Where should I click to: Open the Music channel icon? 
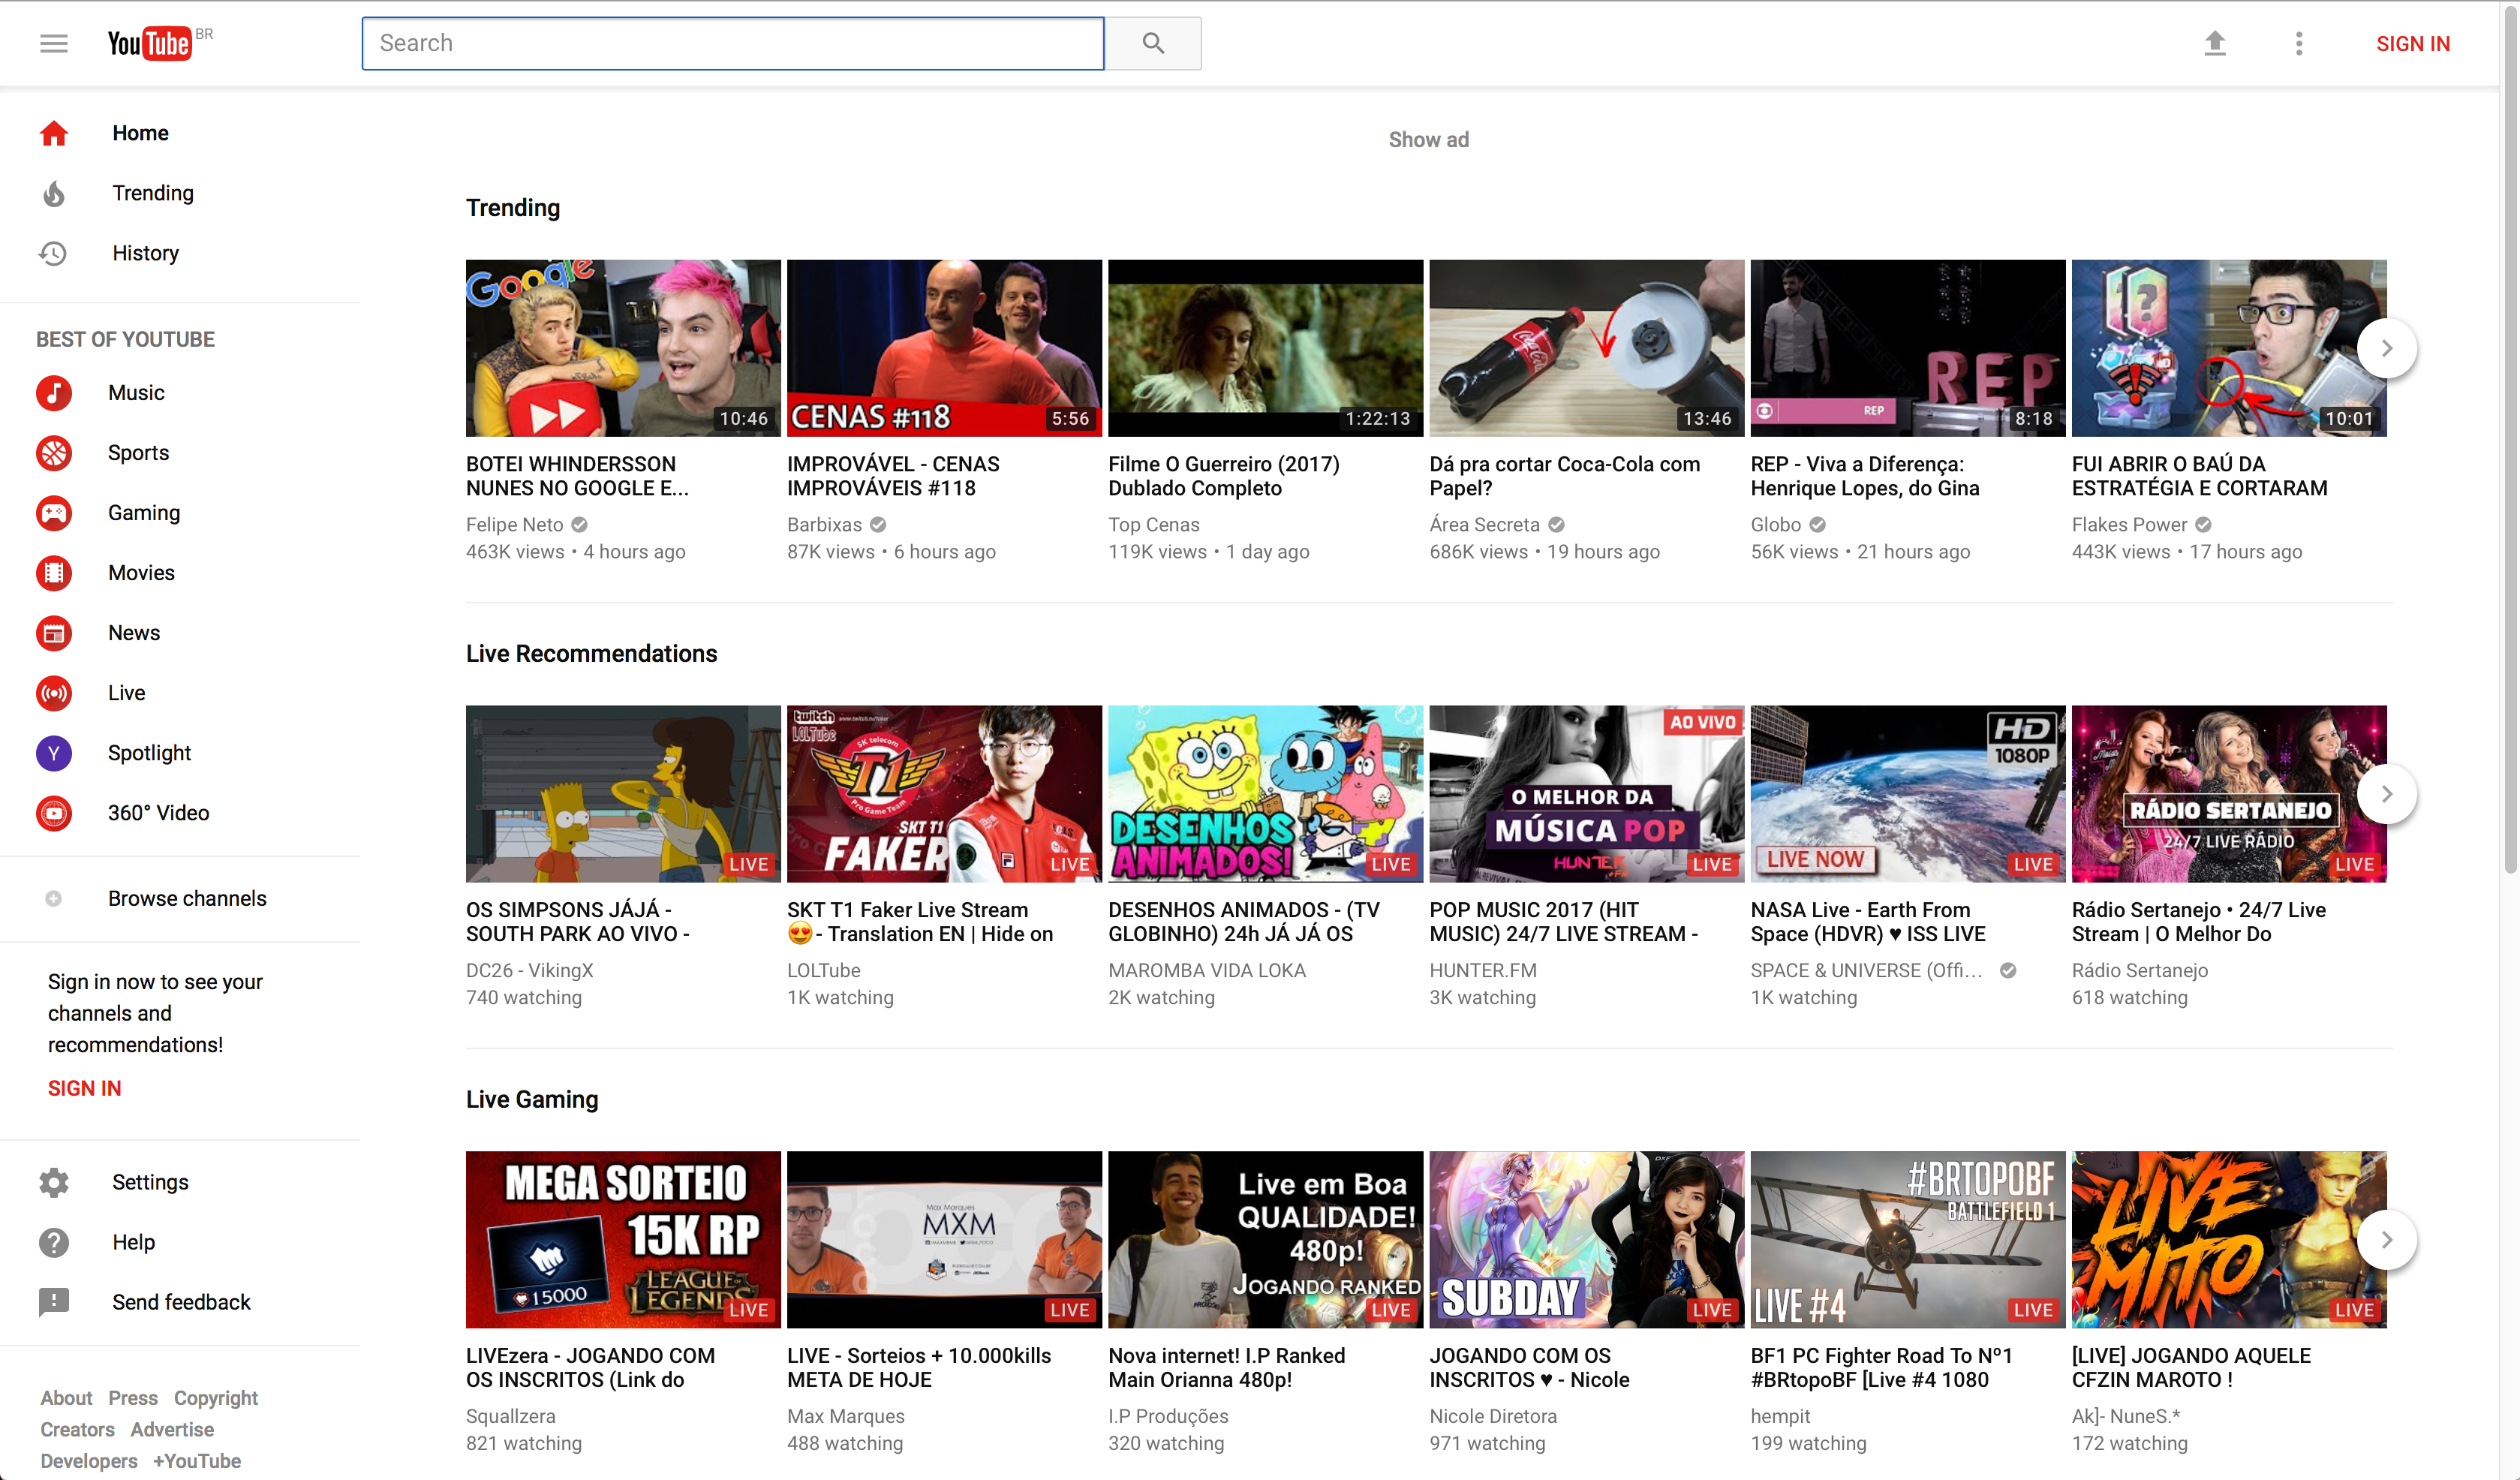[x=54, y=393]
